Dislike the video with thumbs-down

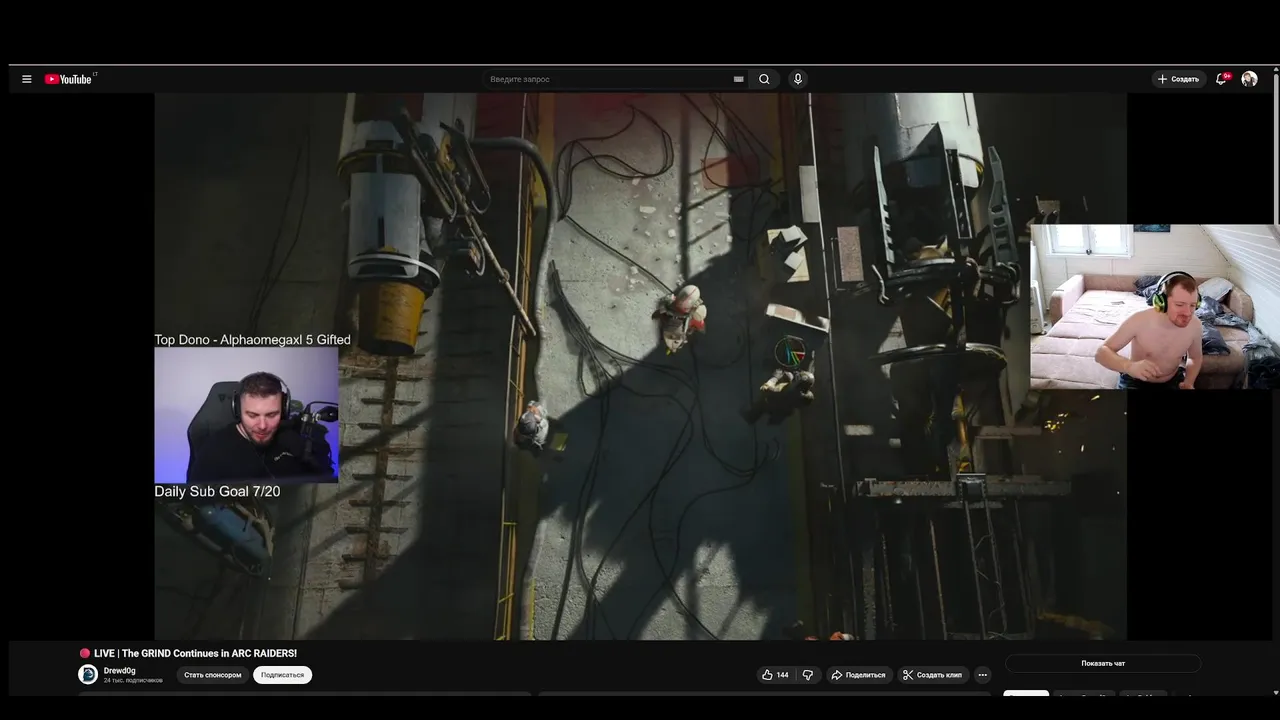(x=808, y=675)
